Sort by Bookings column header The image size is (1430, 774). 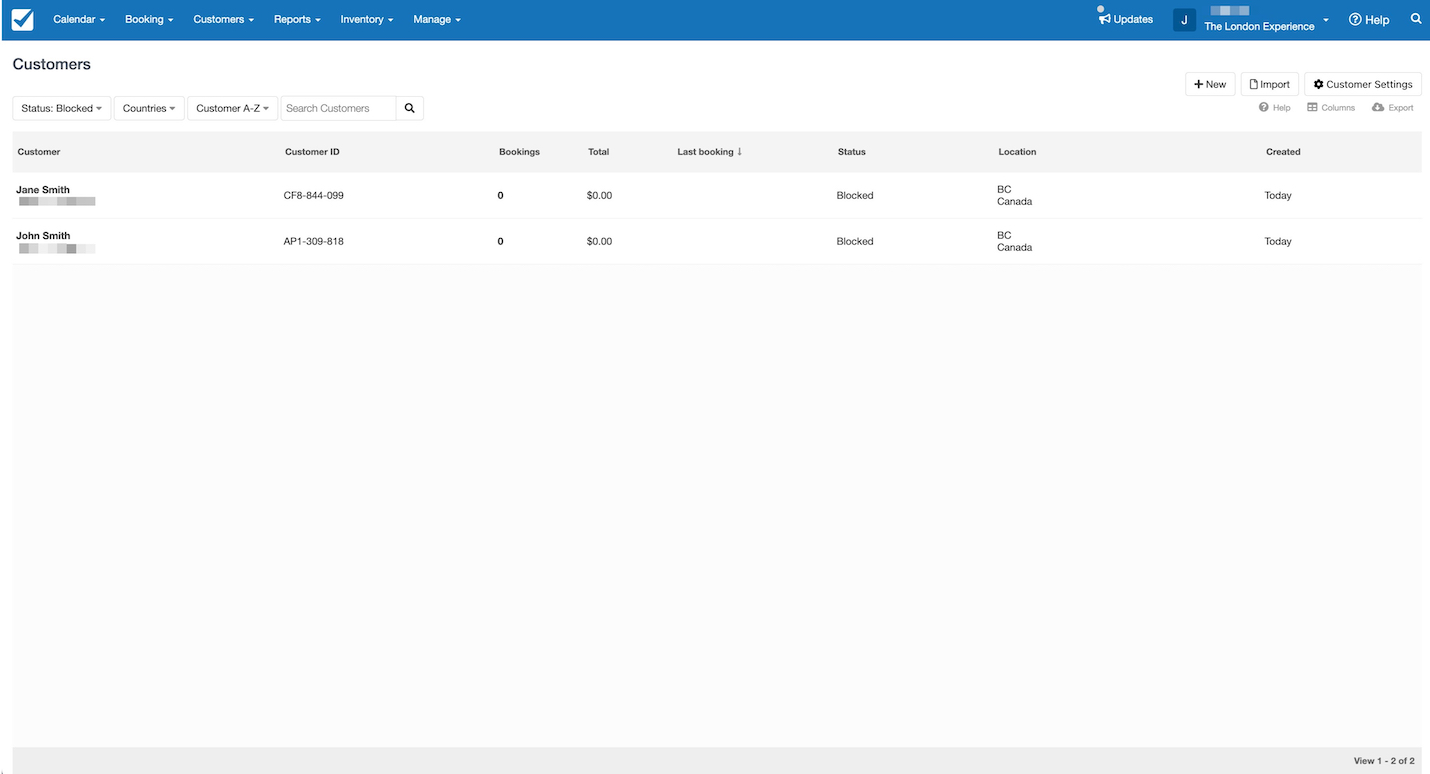pos(519,152)
